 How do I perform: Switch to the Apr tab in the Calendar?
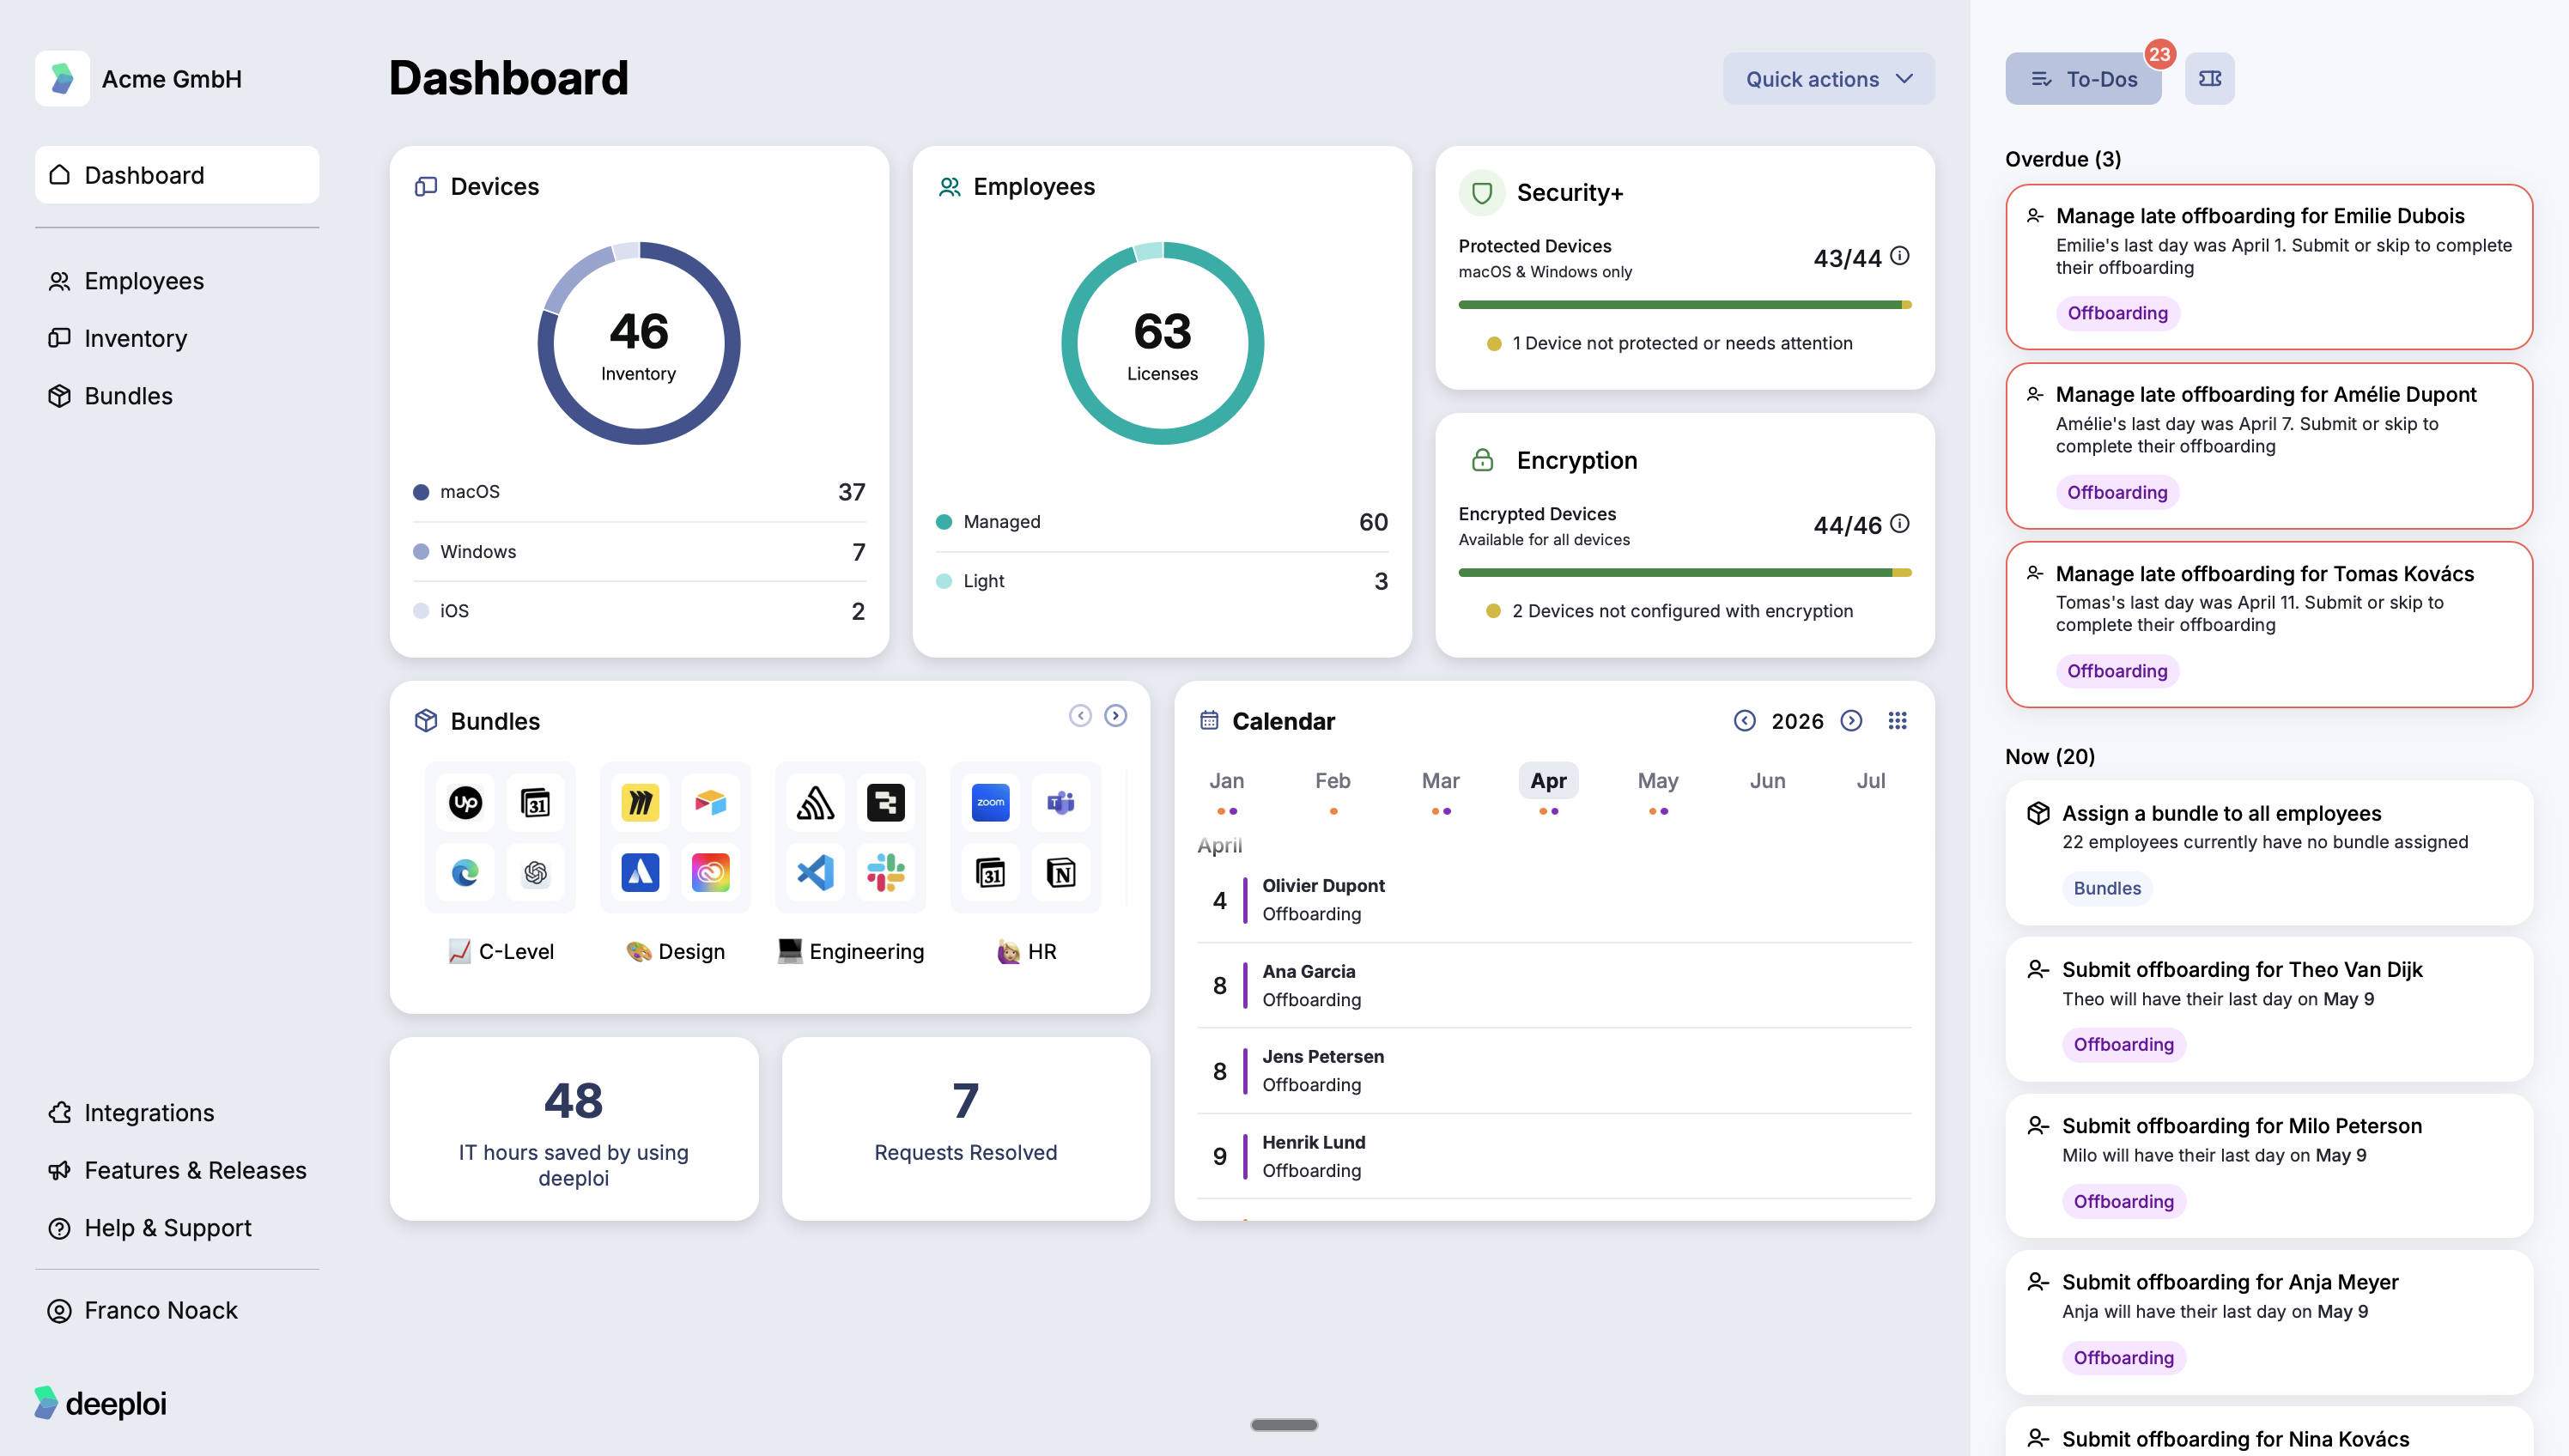[1548, 781]
